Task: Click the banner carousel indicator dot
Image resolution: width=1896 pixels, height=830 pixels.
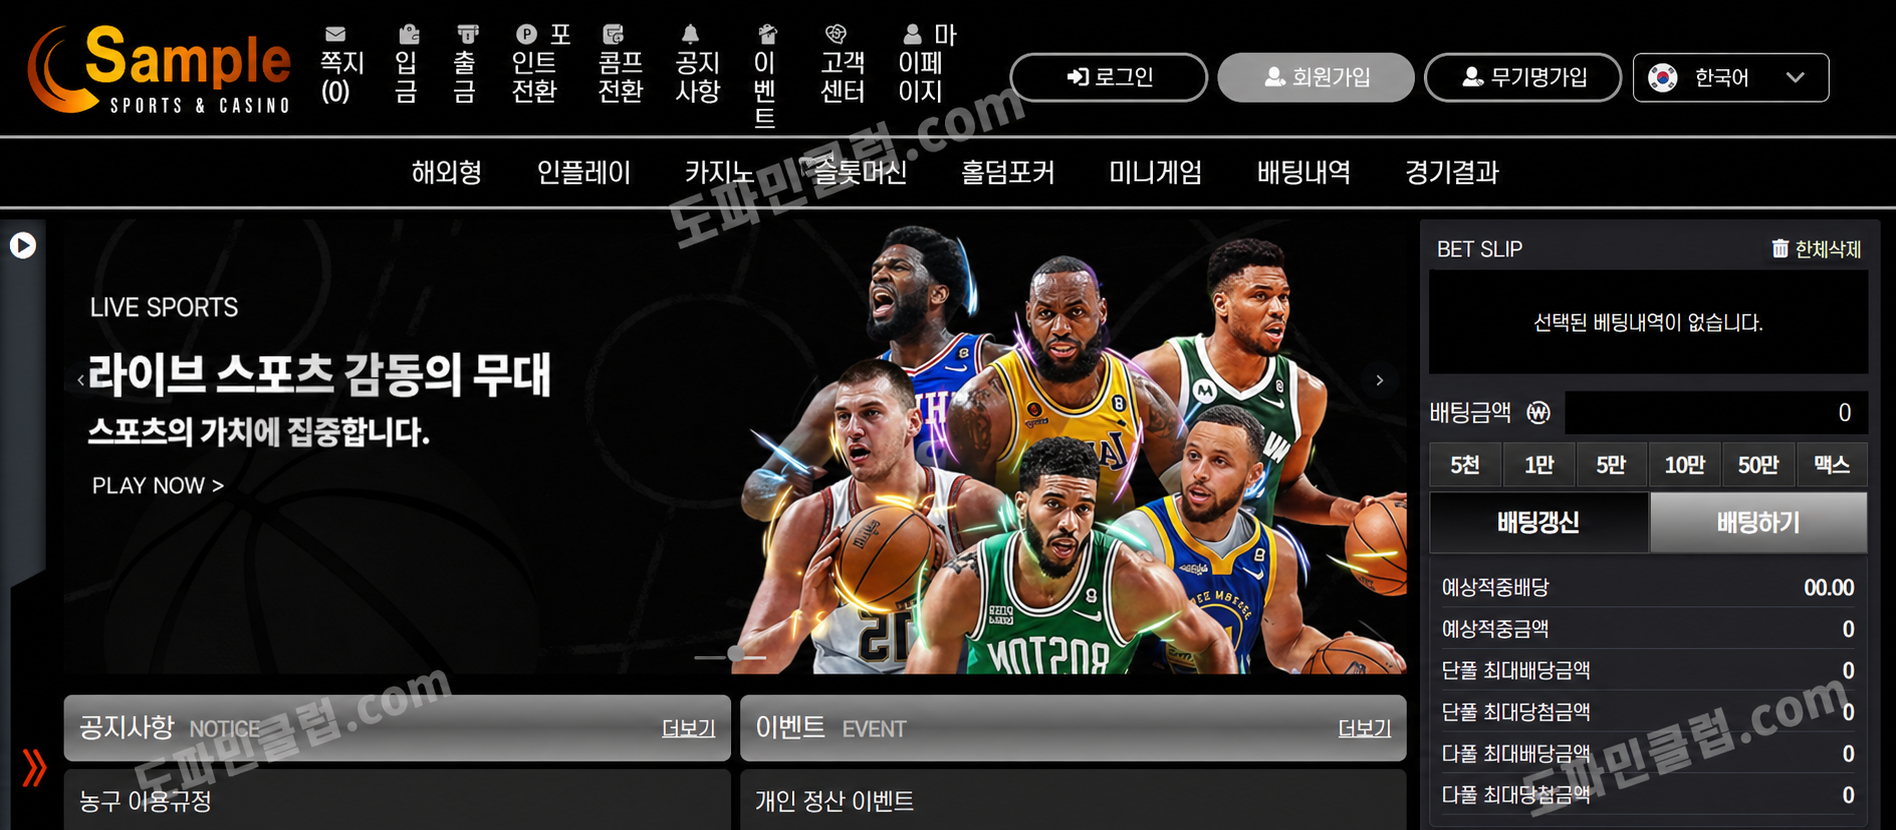Action: [x=735, y=654]
